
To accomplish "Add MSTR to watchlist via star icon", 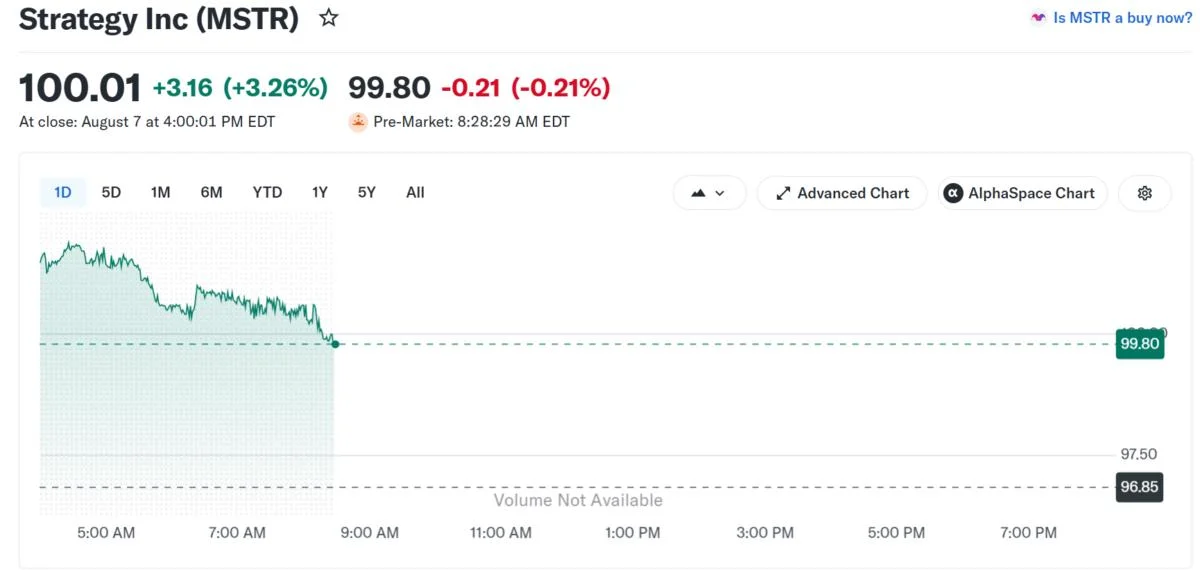I will (328, 18).
